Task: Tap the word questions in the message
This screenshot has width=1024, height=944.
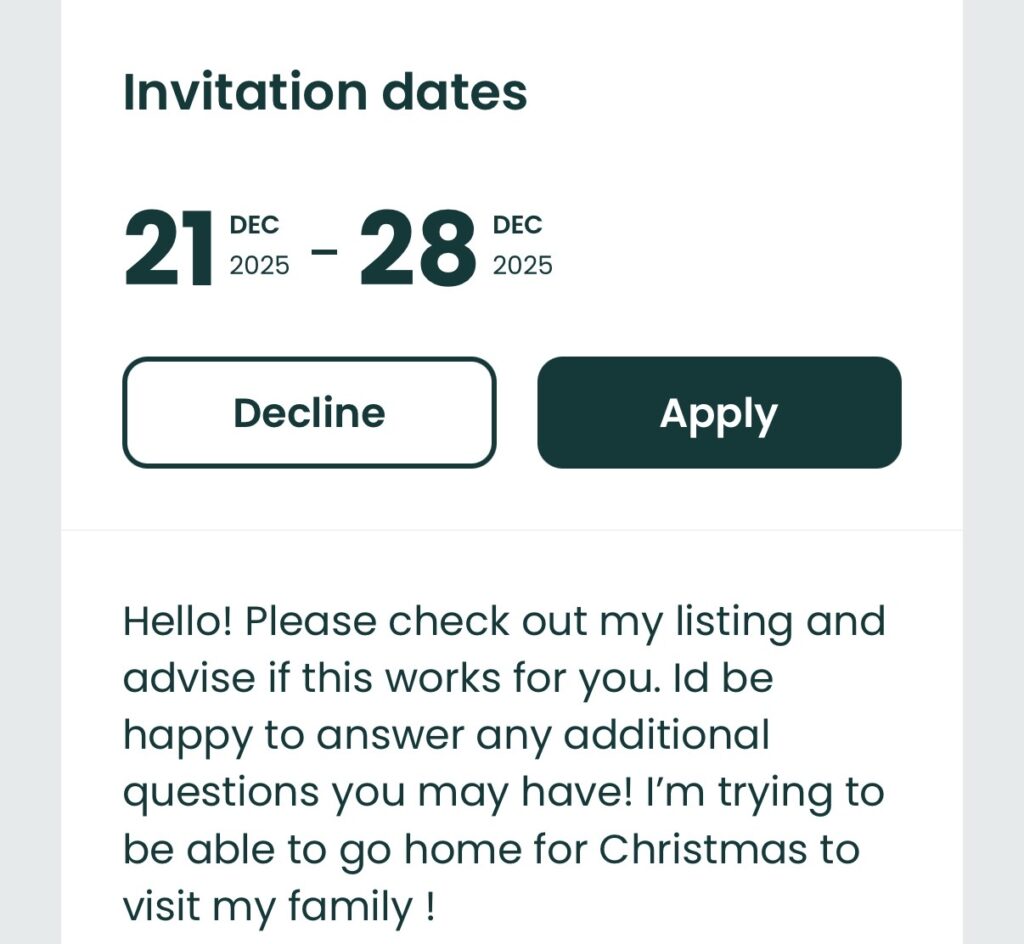Action: (x=220, y=794)
